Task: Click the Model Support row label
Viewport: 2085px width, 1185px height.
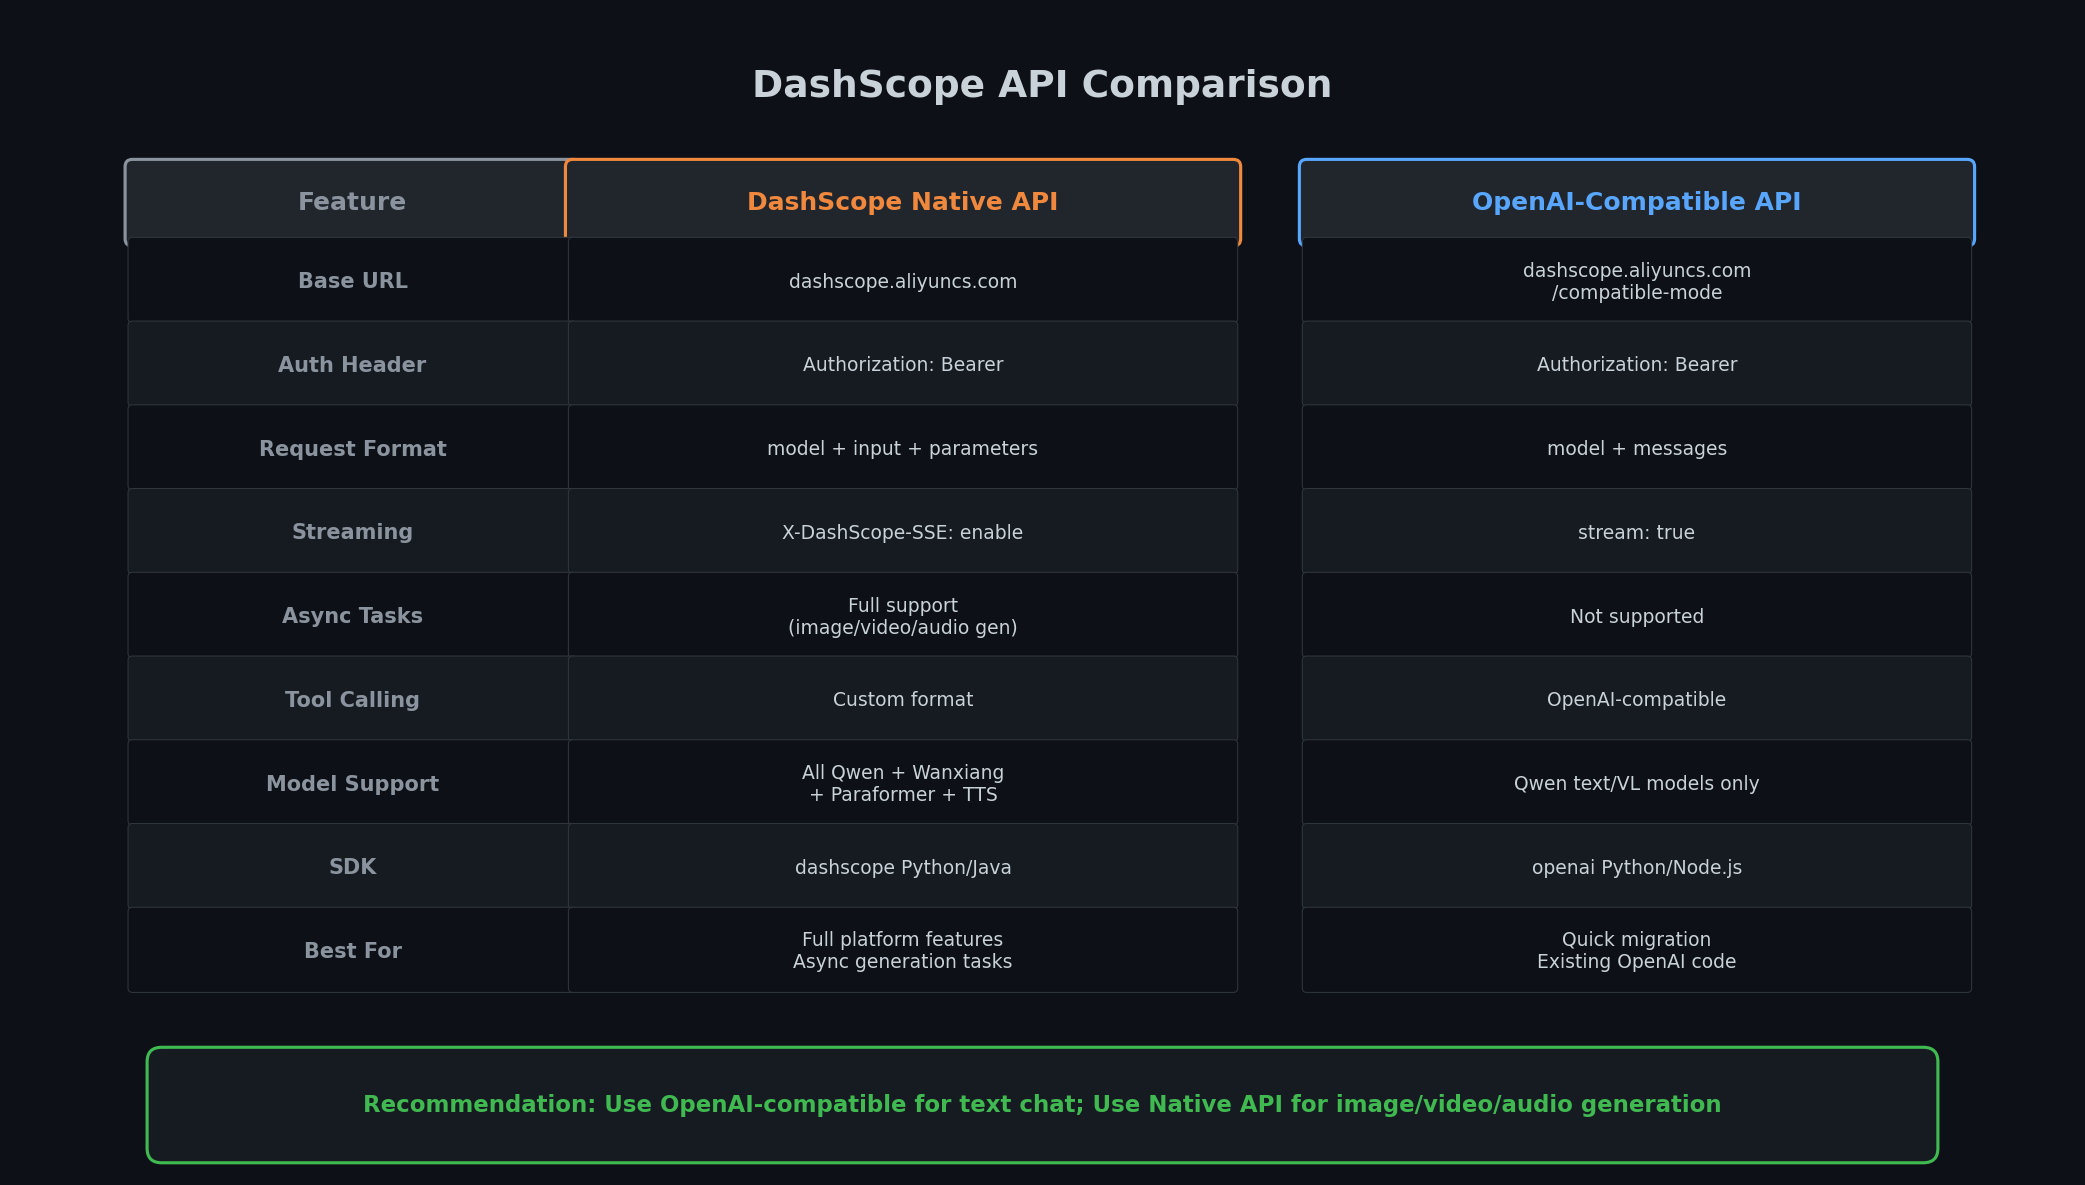Action: [352, 784]
